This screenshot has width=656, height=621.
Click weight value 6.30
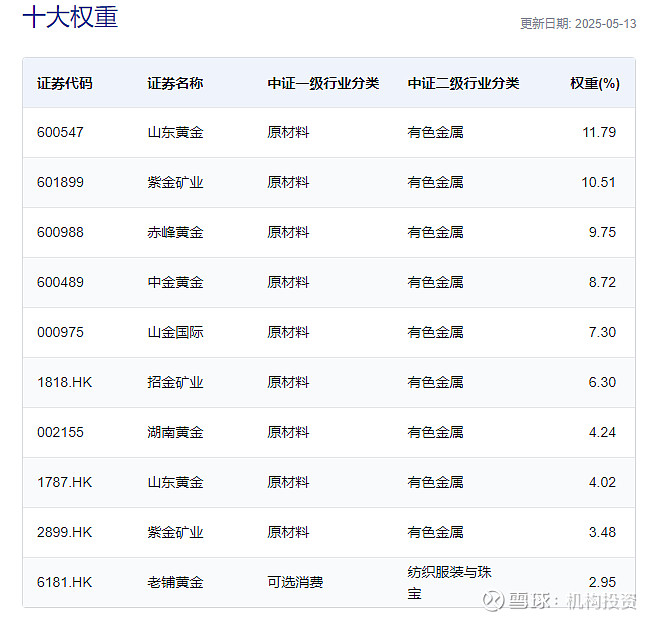click(602, 382)
